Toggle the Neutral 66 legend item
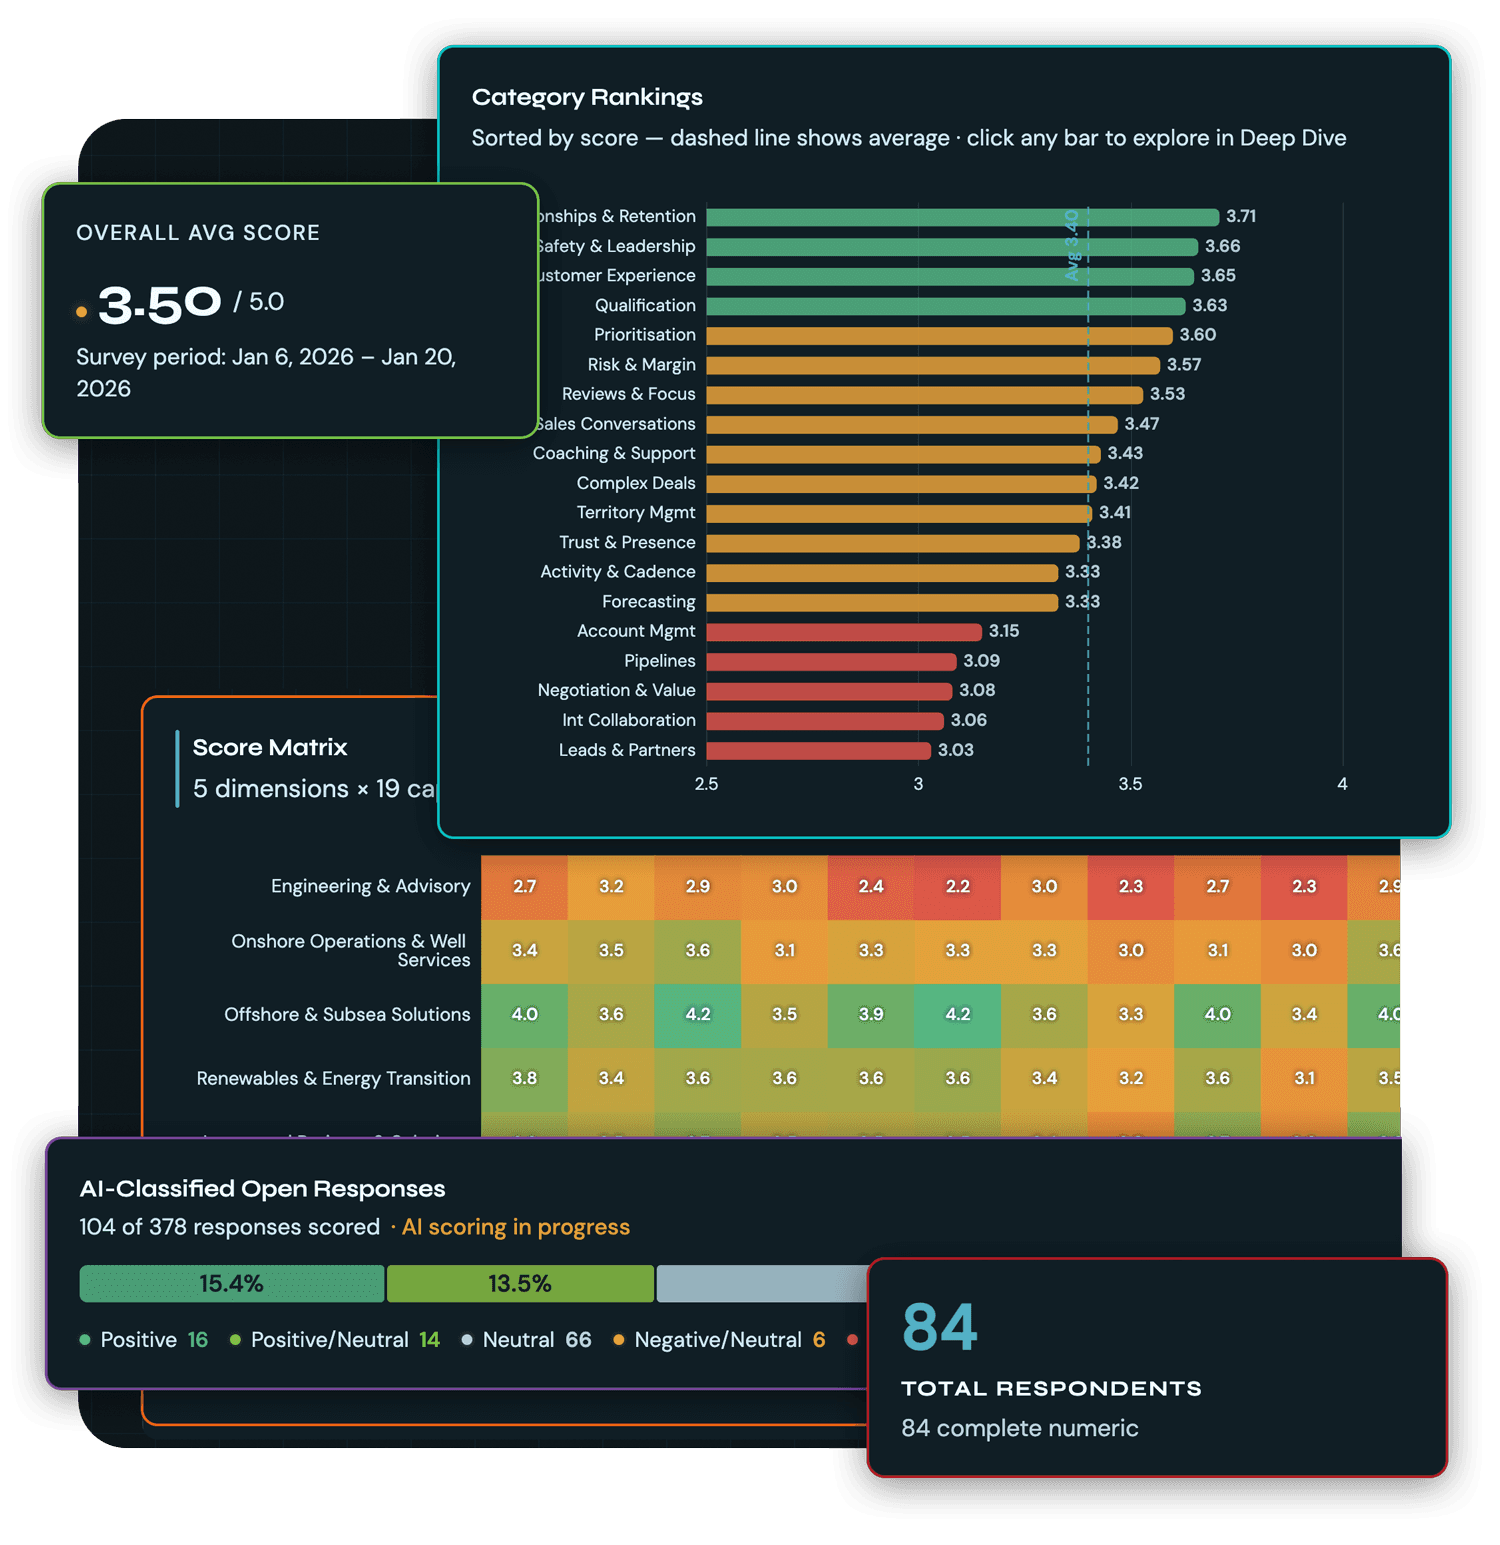The height and width of the screenshot is (1545, 1500). pyautogui.click(x=526, y=1340)
